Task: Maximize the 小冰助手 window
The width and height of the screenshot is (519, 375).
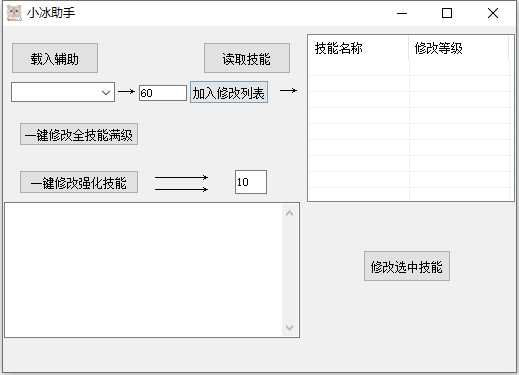Action: pyautogui.click(x=447, y=13)
